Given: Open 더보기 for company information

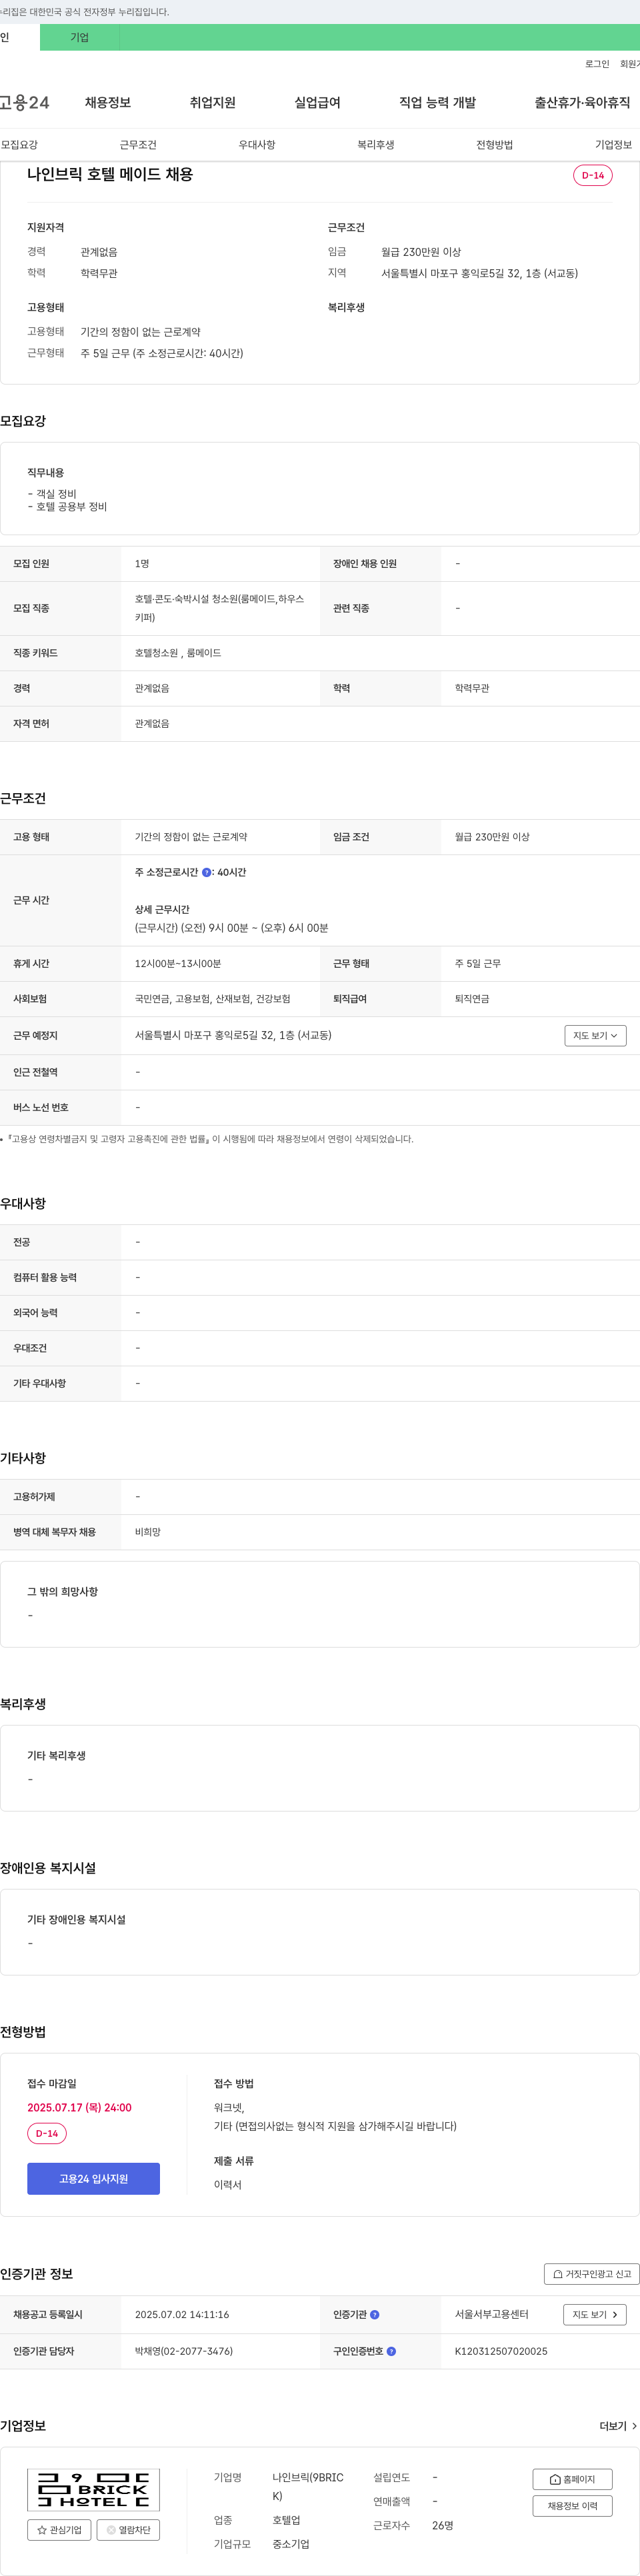Looking at the screenshot, I should click(618, 2426).
